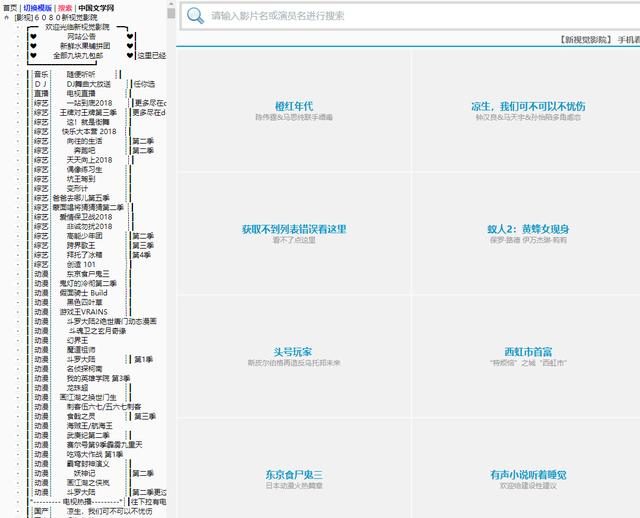Select the 王牌对王牌第三季 row
The width and height of the screenshot is (640, 518).
(x=88, y=112)
